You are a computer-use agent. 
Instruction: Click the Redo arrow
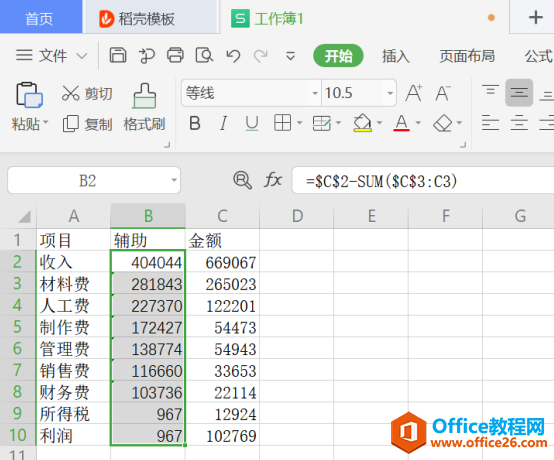click(261, 55)
